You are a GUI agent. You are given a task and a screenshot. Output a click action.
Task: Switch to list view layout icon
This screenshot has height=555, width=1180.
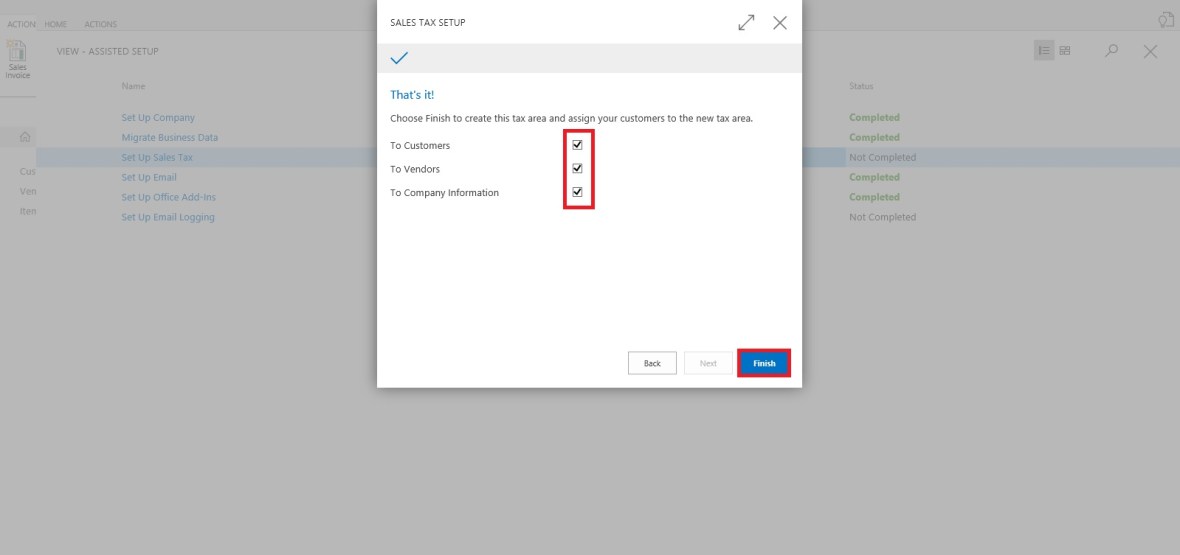click(1044, 51)
